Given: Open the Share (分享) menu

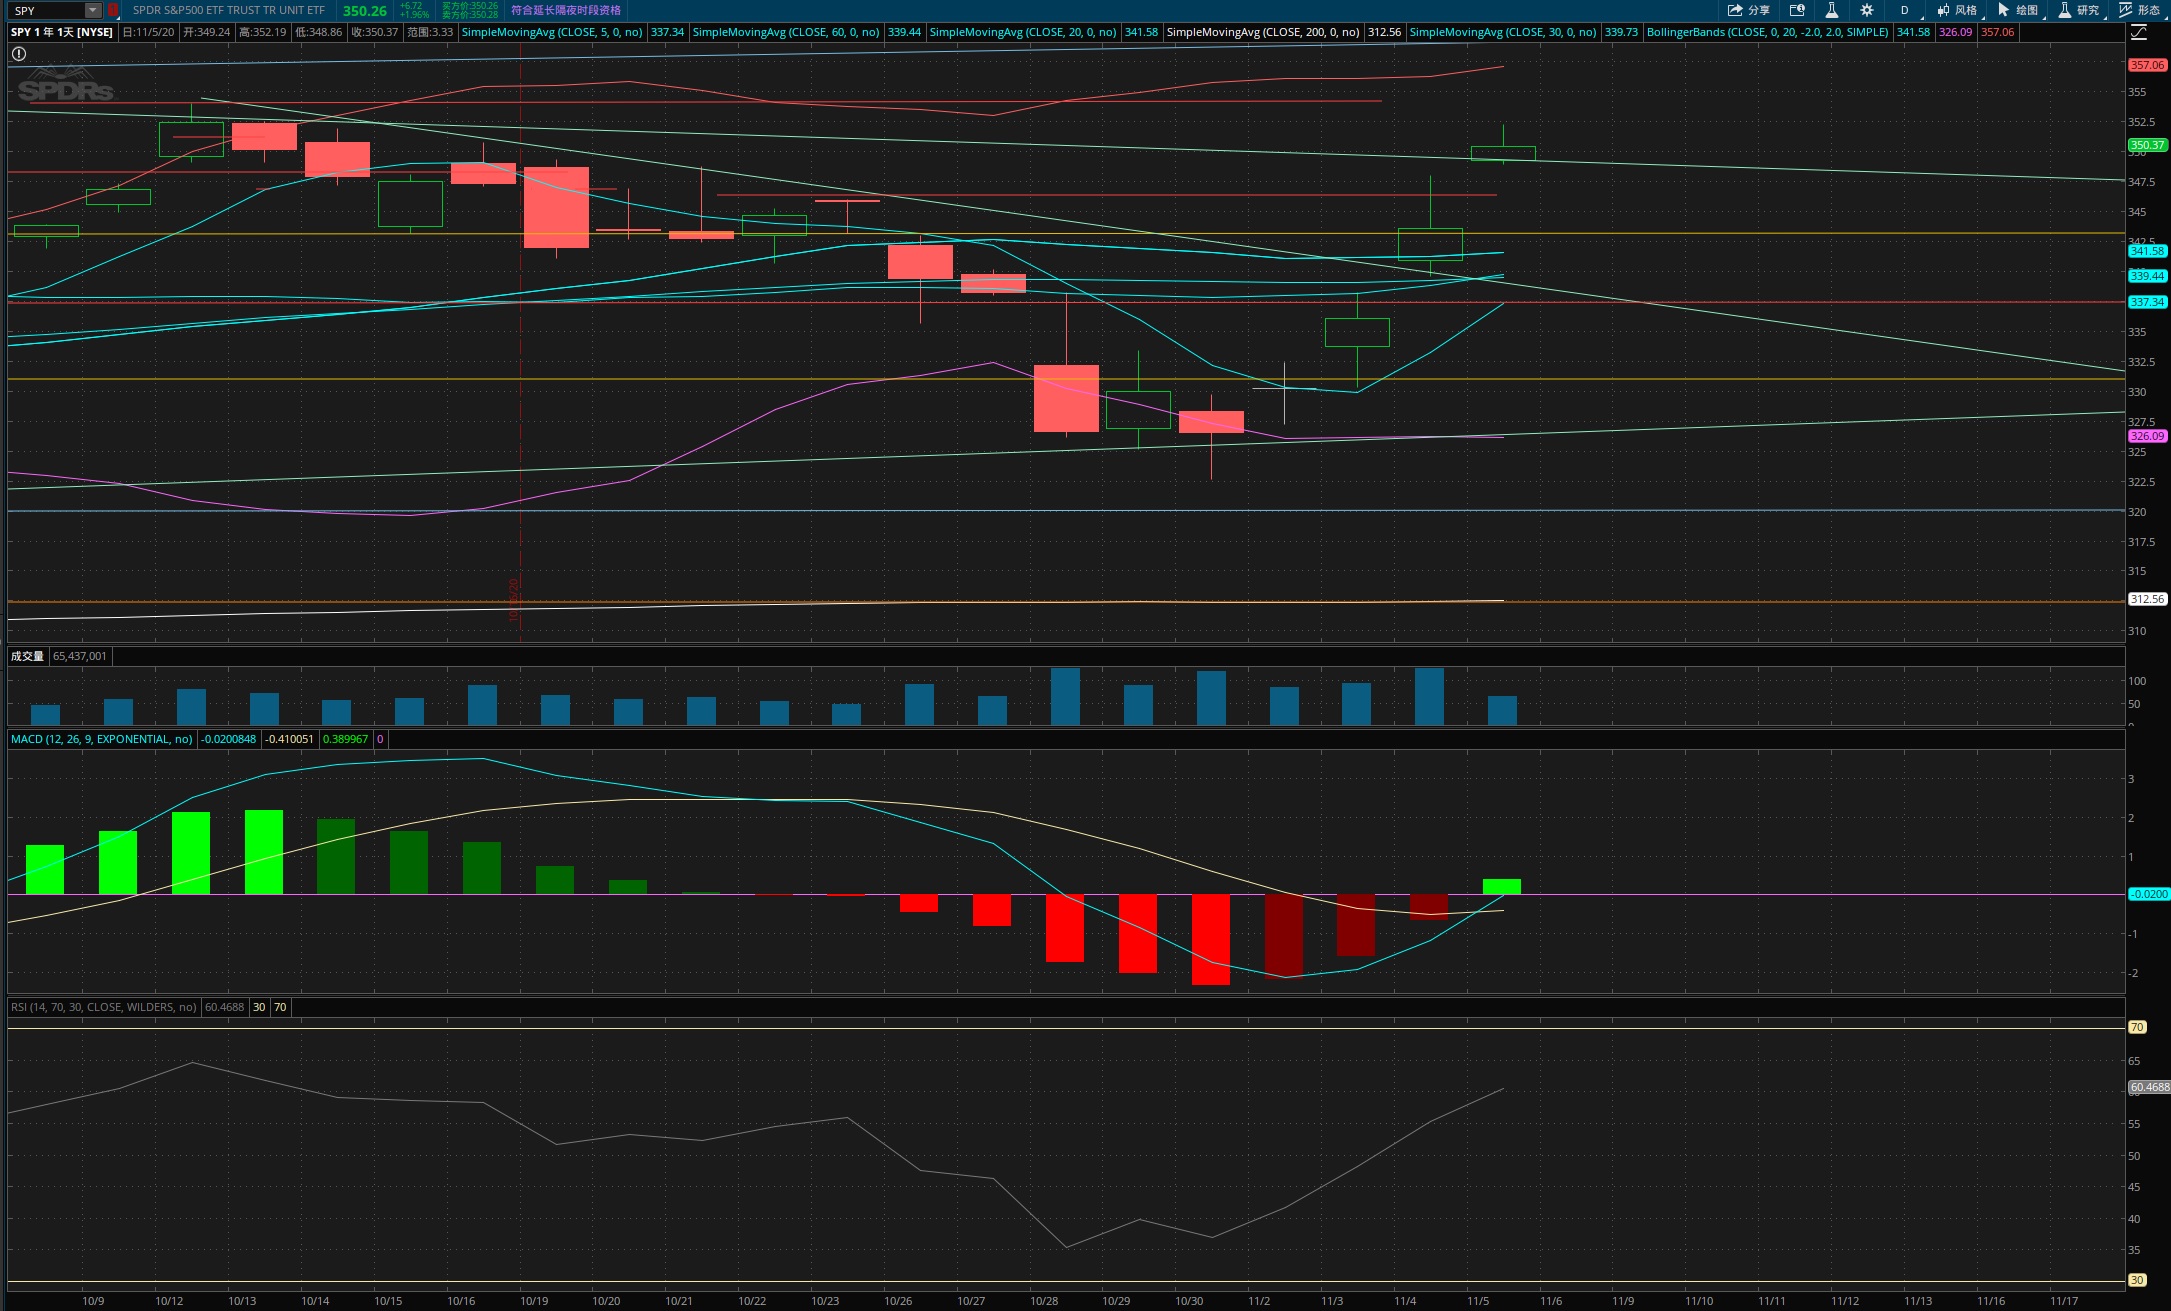Looking at the screenshot, I should [x=1749, y=10].
